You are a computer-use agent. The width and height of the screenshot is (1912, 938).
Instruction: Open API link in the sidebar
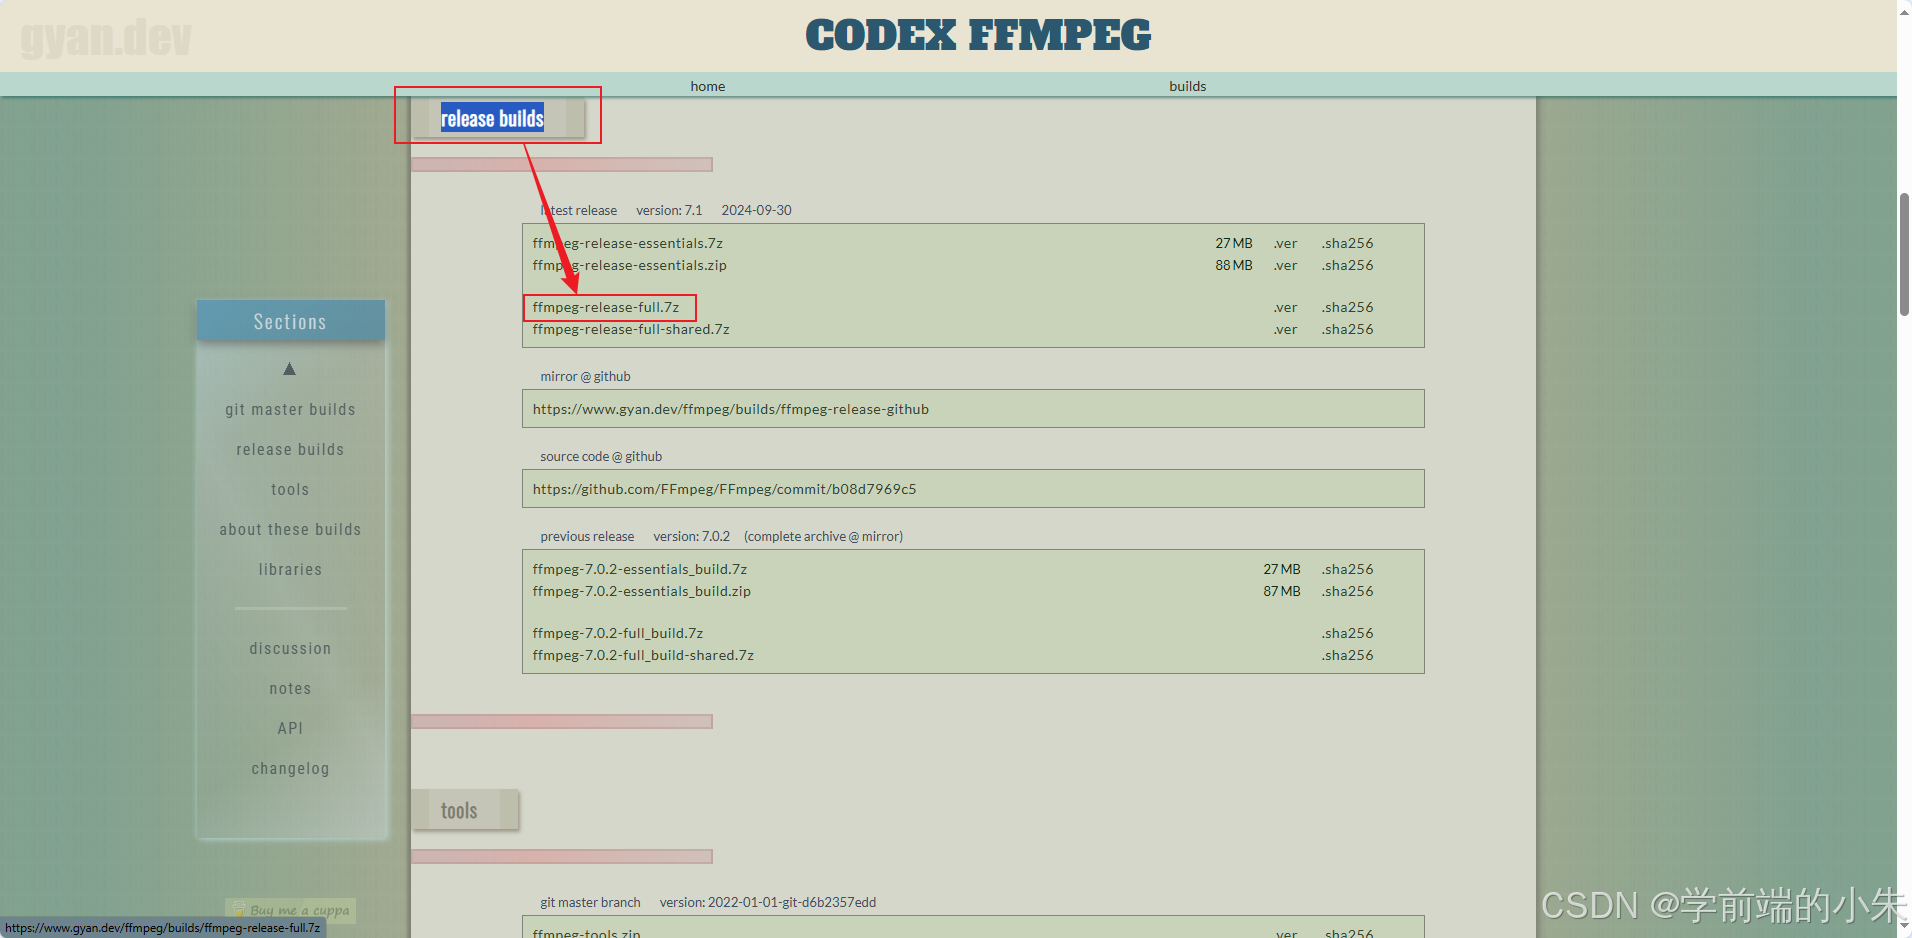290,729
